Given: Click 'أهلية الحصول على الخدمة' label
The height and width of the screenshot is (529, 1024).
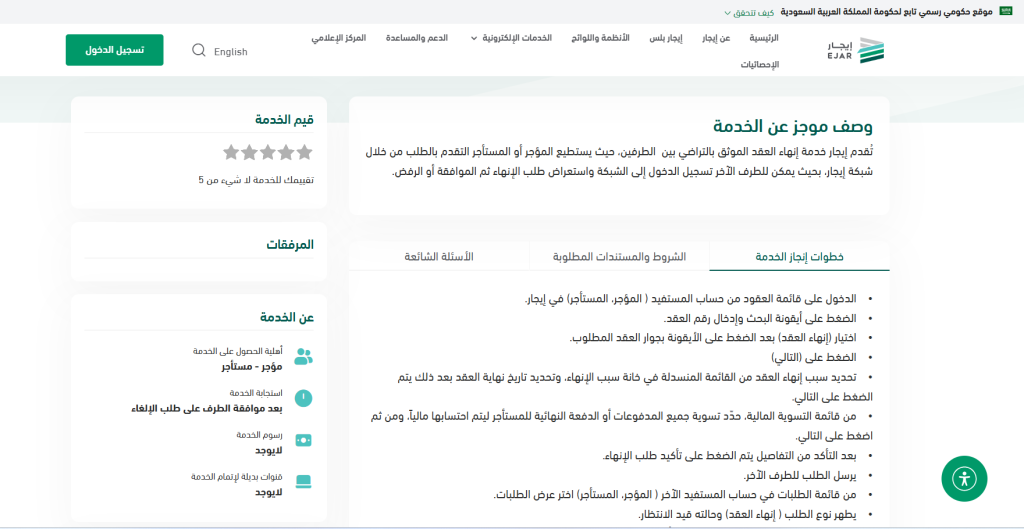Looking at the screenshot, I should click(238, 351).
